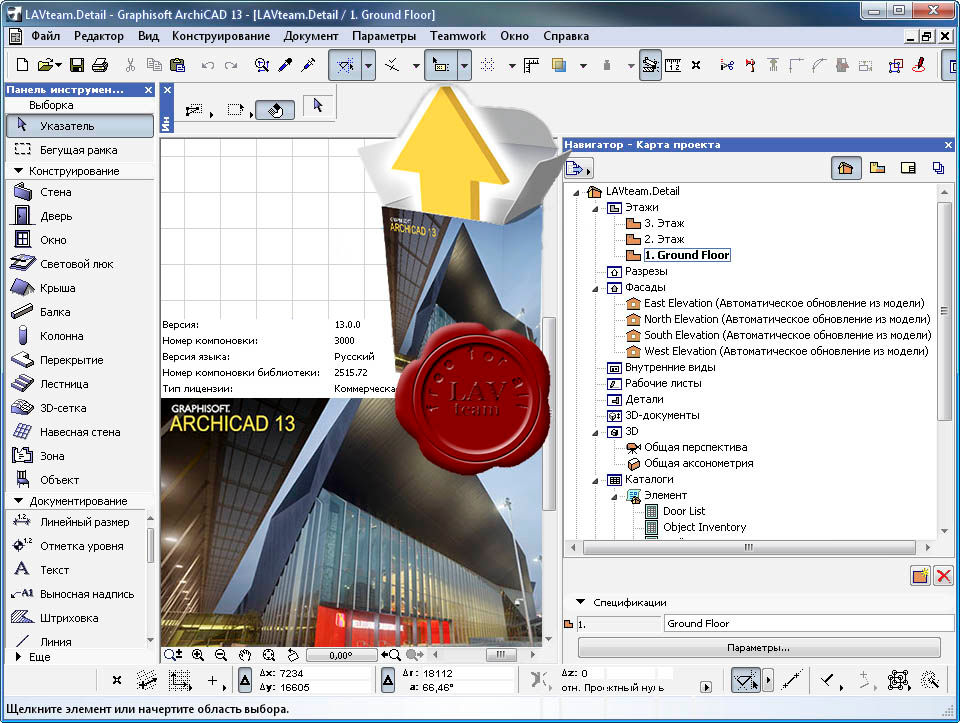Collapse the Фасады tree node
This screenshot has height=723, width=960.
595,288
